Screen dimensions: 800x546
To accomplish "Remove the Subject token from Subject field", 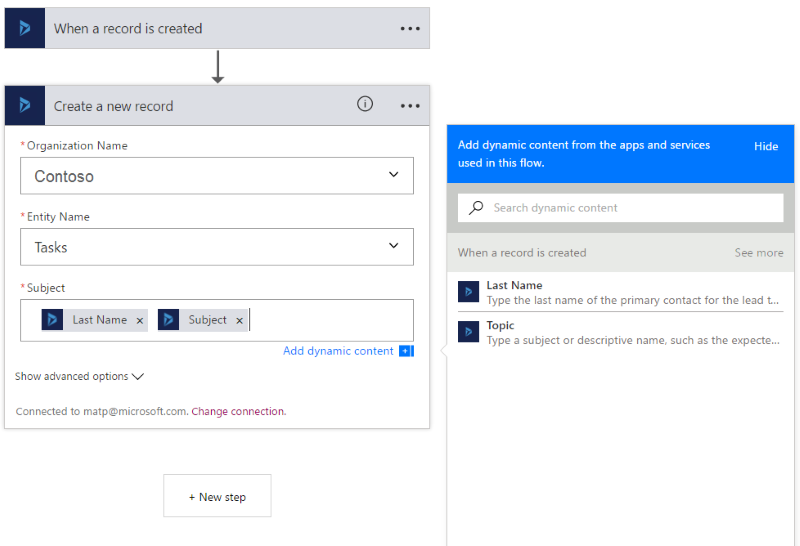I will click(x=239, y=320).
